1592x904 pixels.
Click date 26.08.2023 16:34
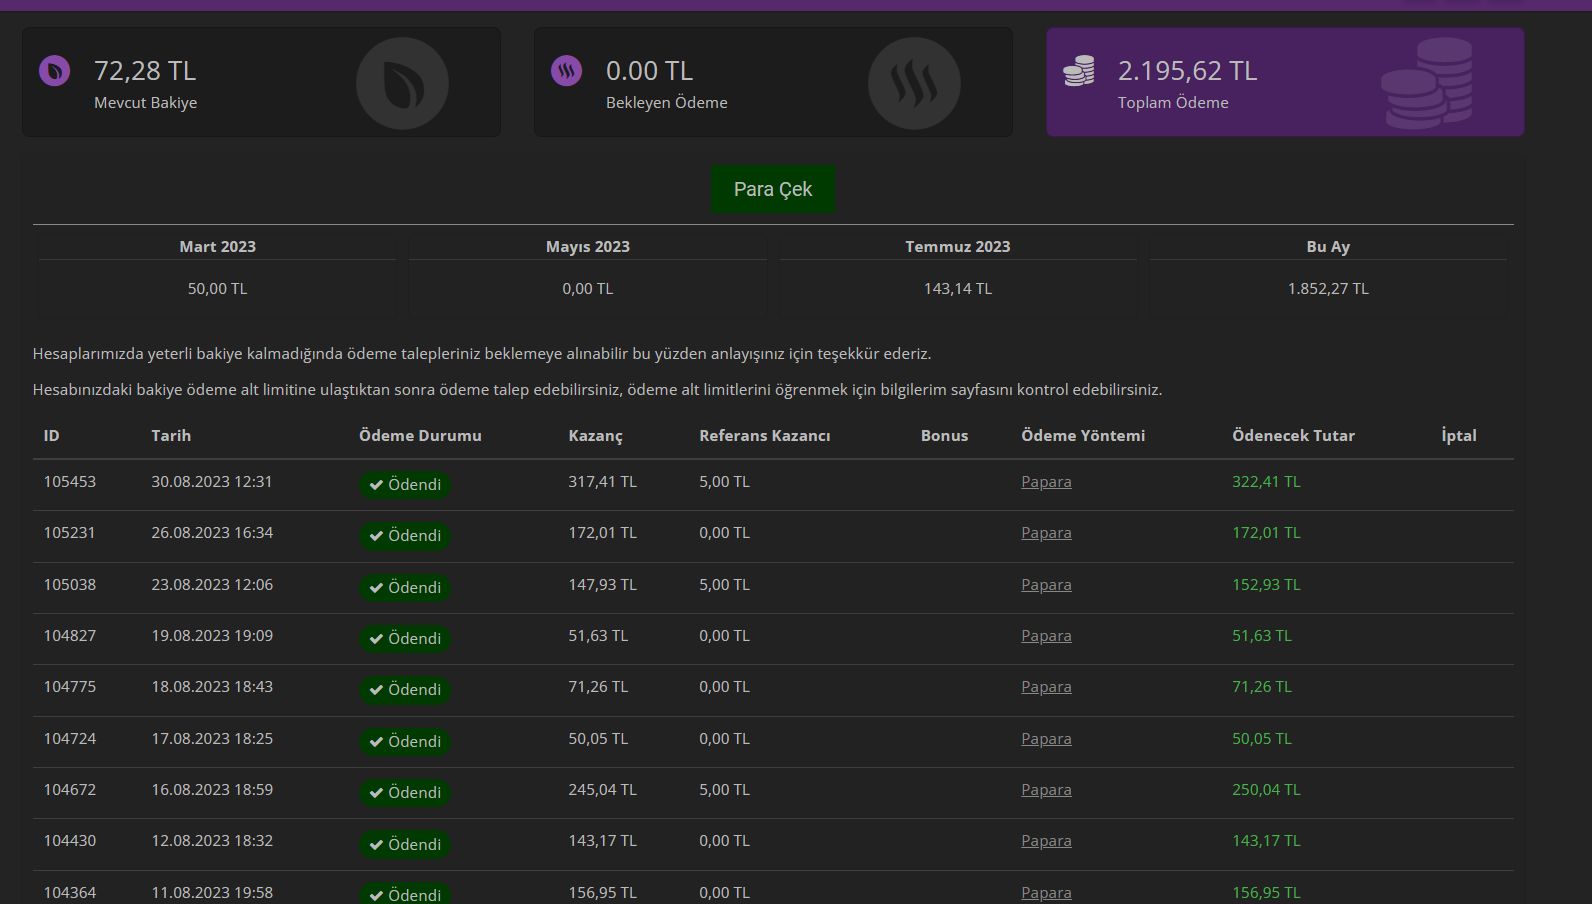(x=212, y=533)
